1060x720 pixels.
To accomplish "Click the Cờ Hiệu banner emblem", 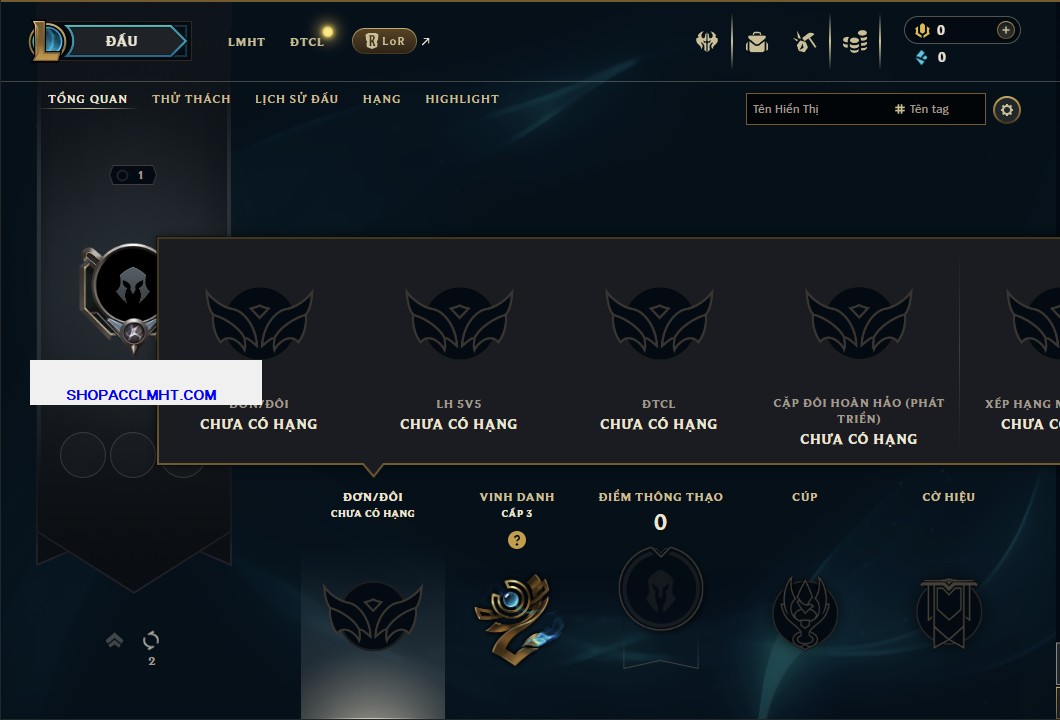I will (x=948, y=613).
